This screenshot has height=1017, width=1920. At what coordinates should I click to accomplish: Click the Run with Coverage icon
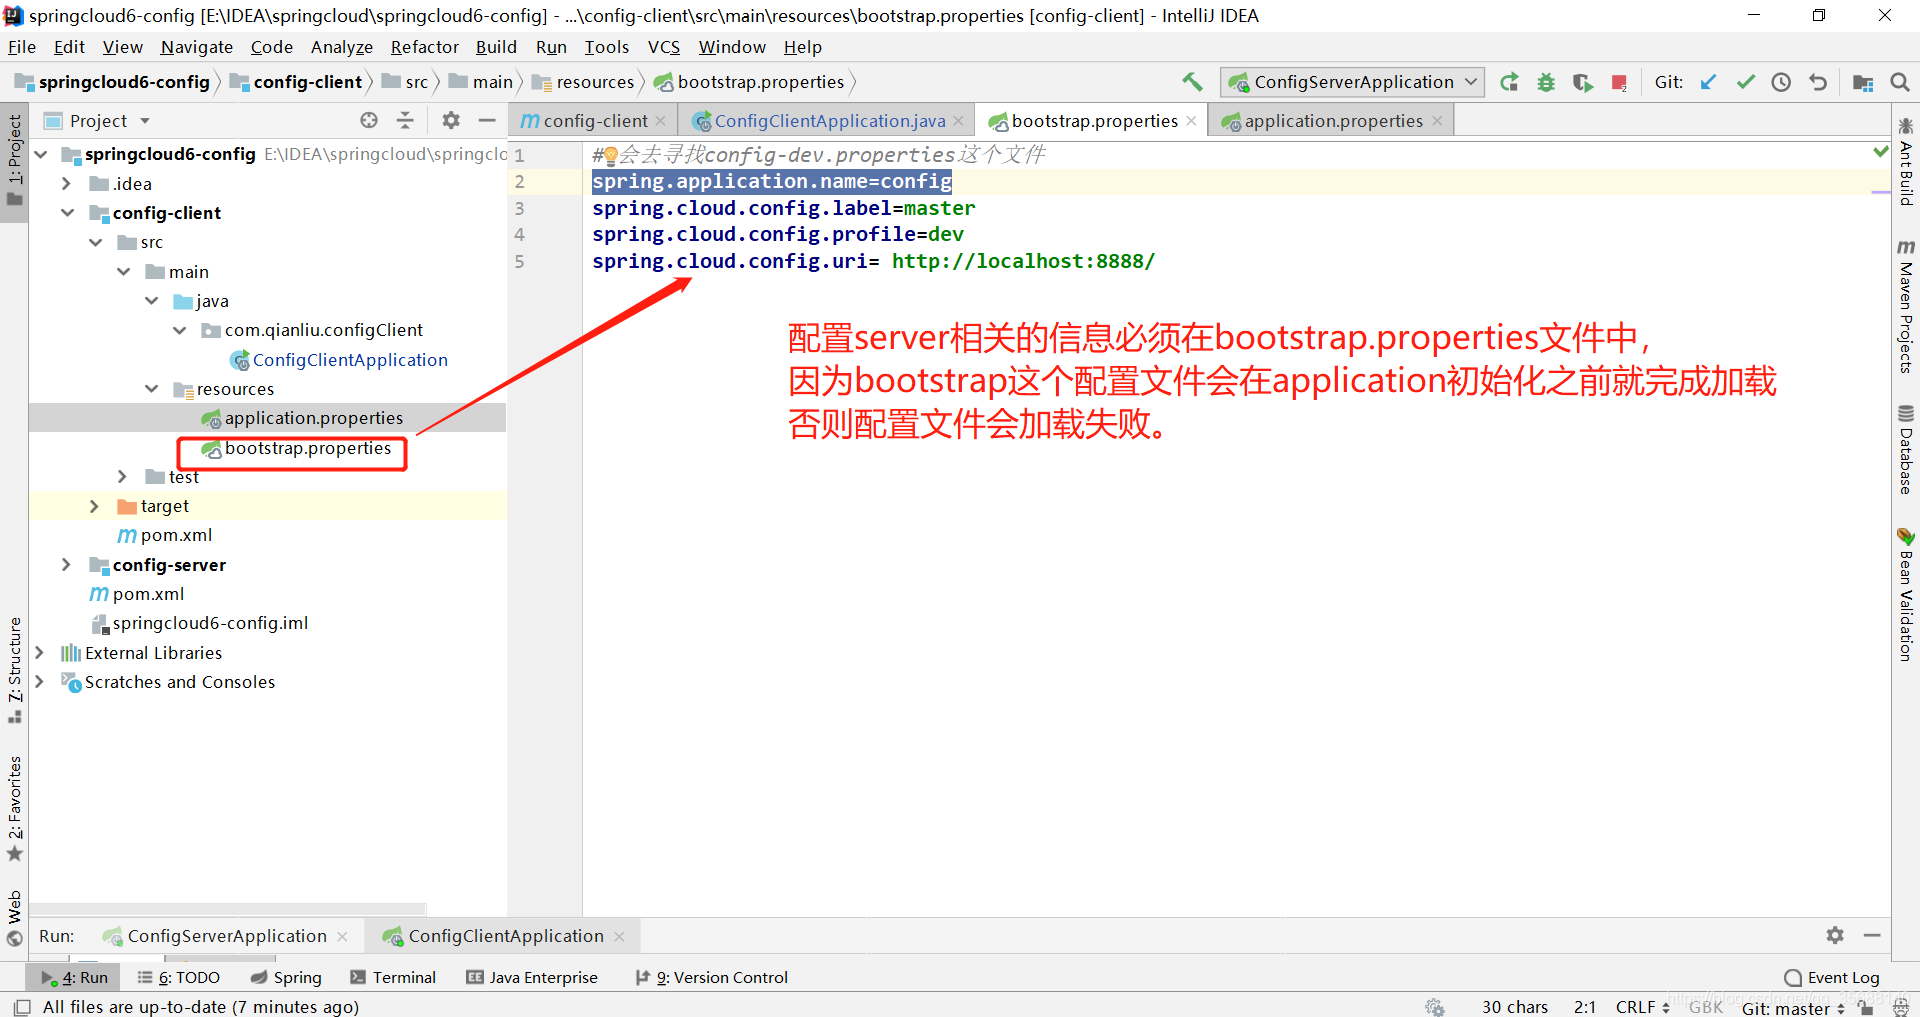pyautogui.click(x=1582, y=82)
